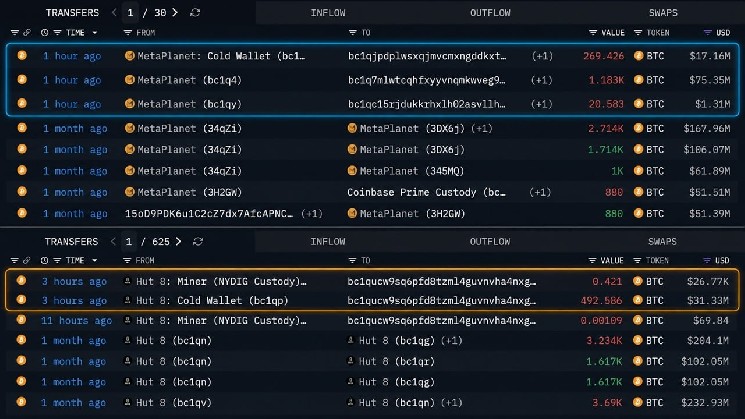Go to previous page in Hut 8 transfers
The image size is (745, 419).
point(113,241)
